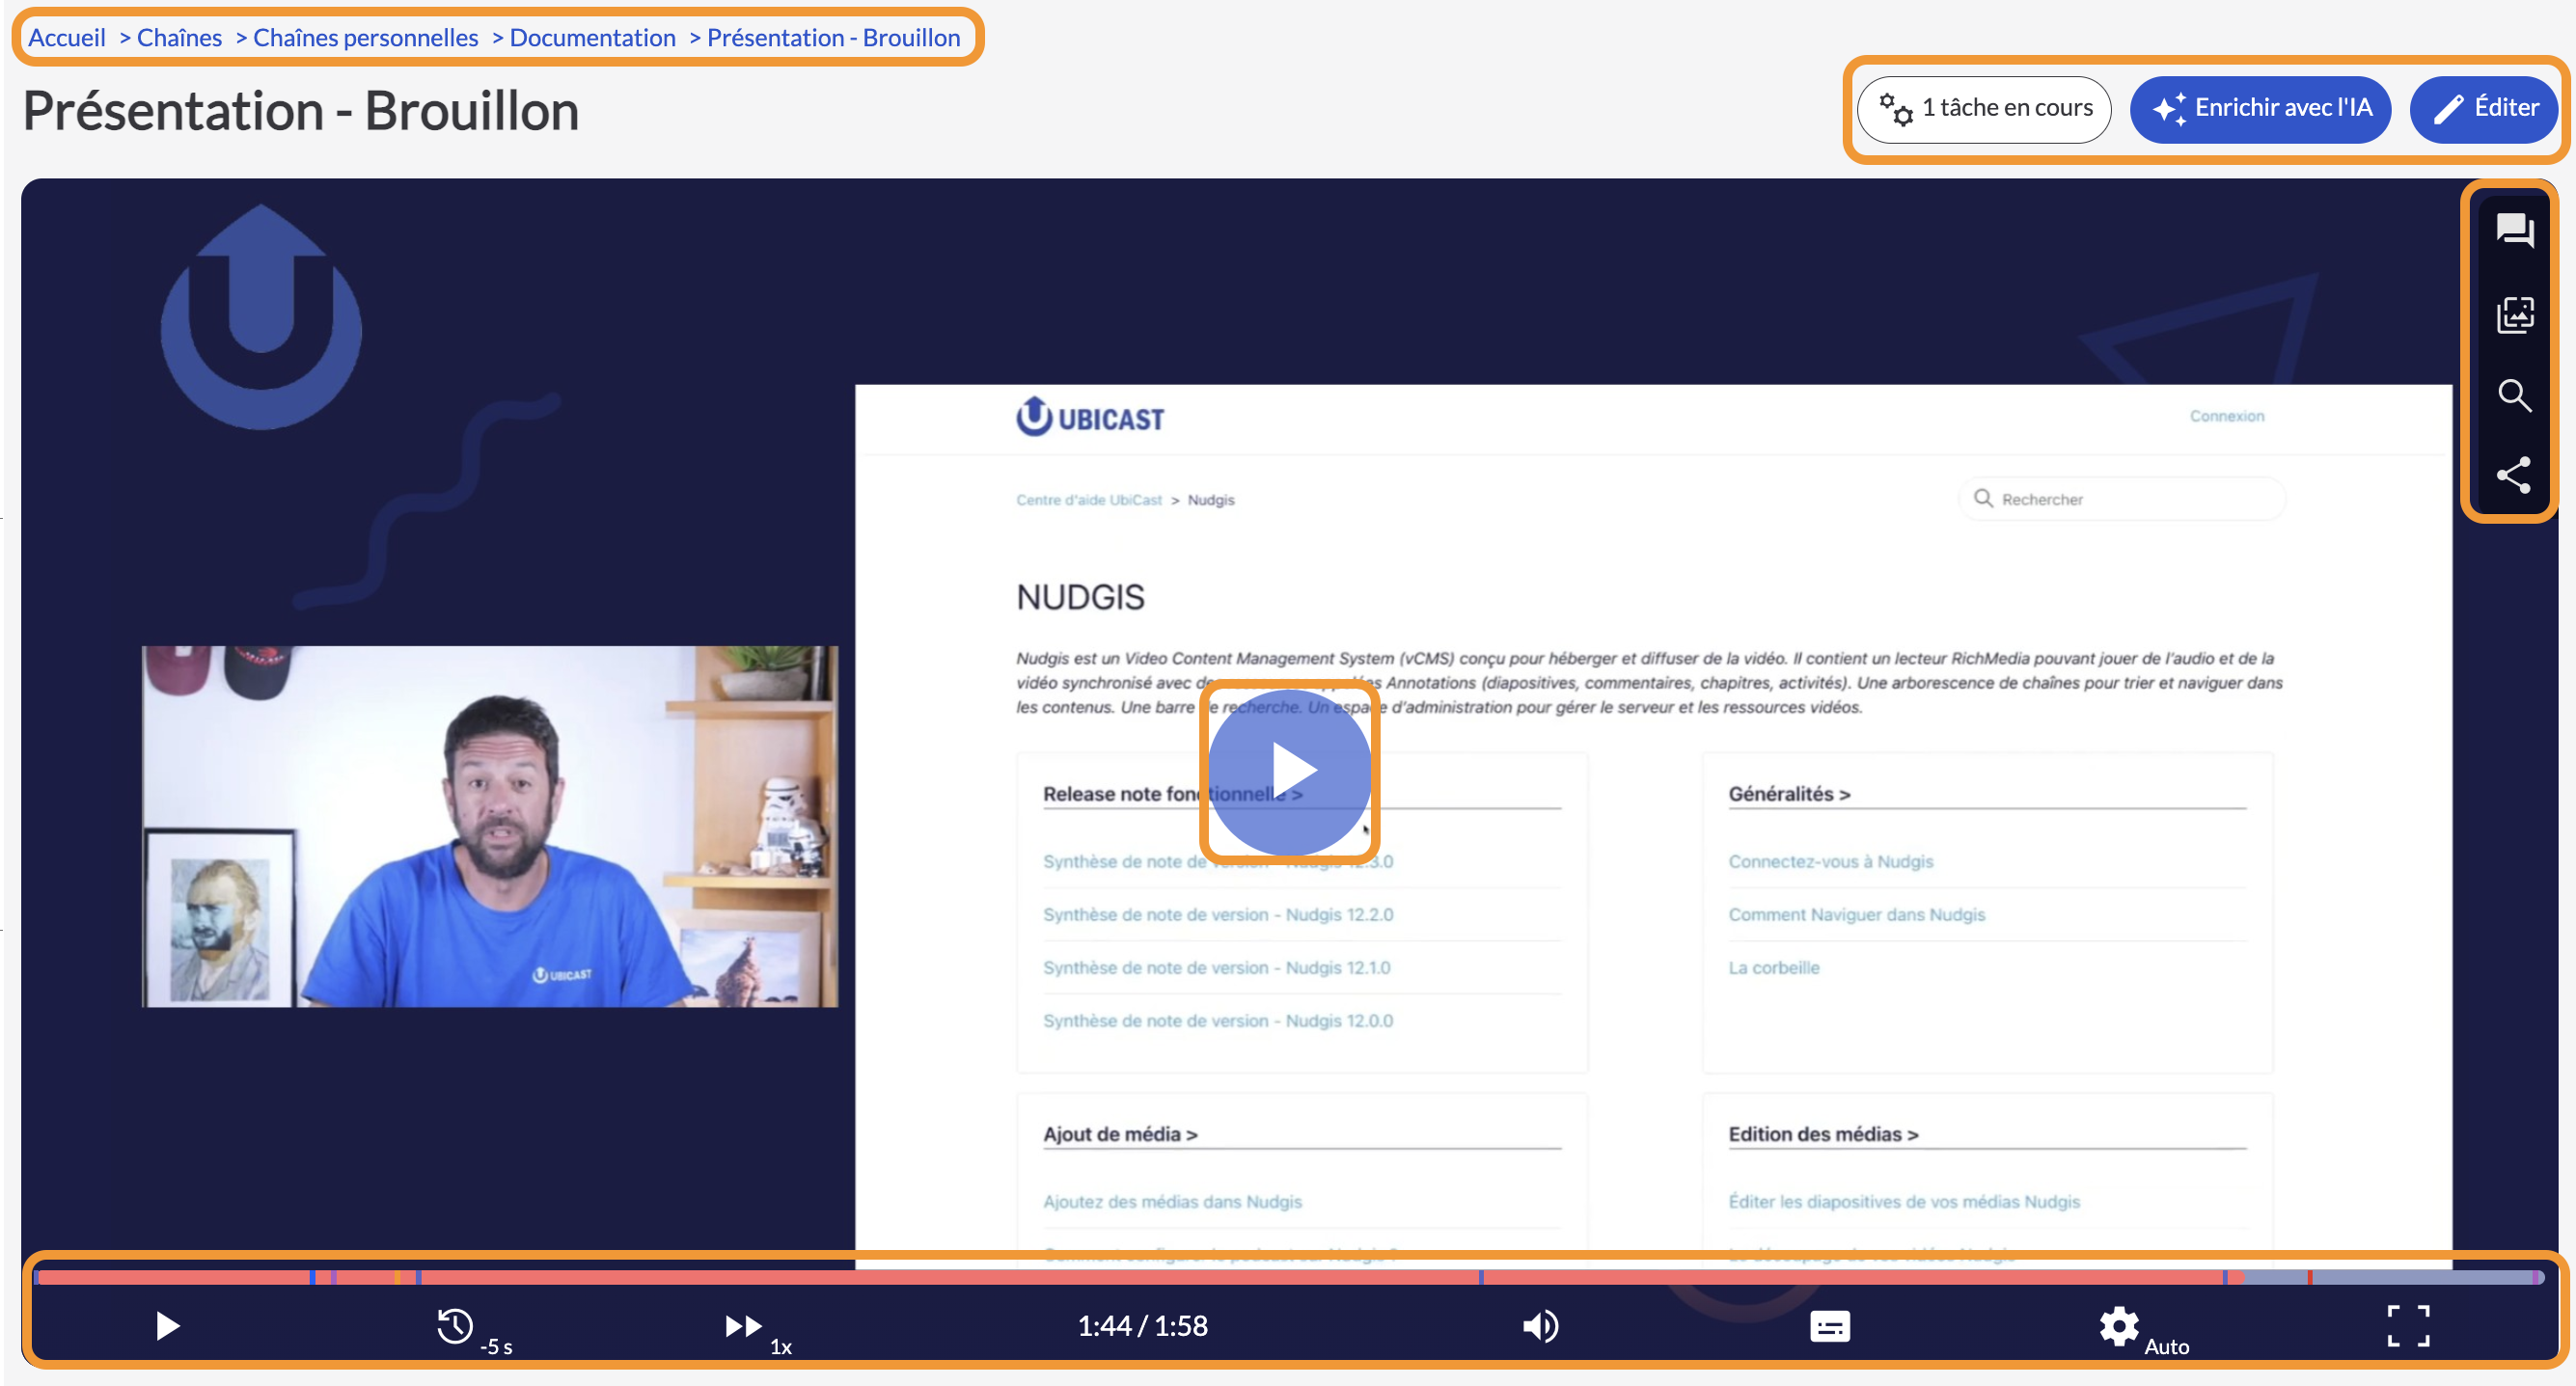Click the speaker webcam video thumbnail

pos(490,826)
